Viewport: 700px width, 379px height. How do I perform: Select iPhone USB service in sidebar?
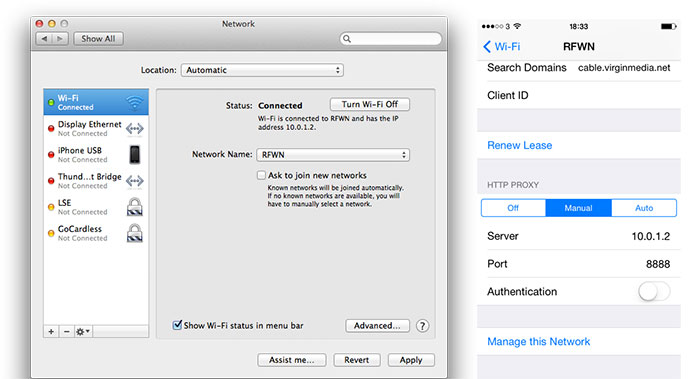tap(96, 154)
